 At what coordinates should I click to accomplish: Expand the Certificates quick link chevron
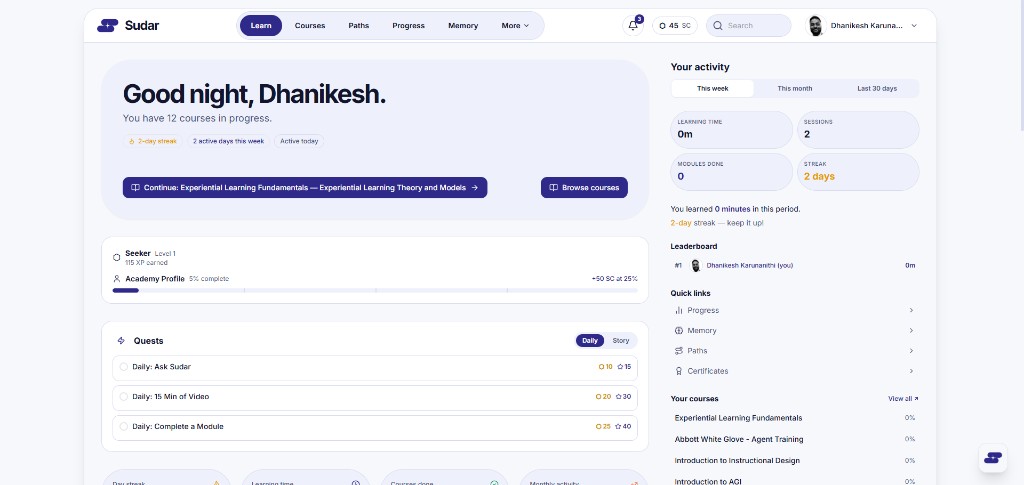911,371
